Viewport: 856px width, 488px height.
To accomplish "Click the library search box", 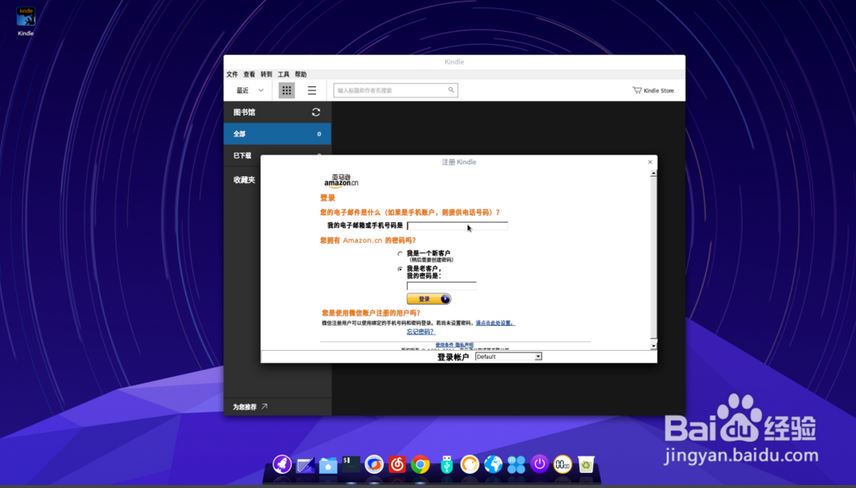I will (x=395, y=90).
